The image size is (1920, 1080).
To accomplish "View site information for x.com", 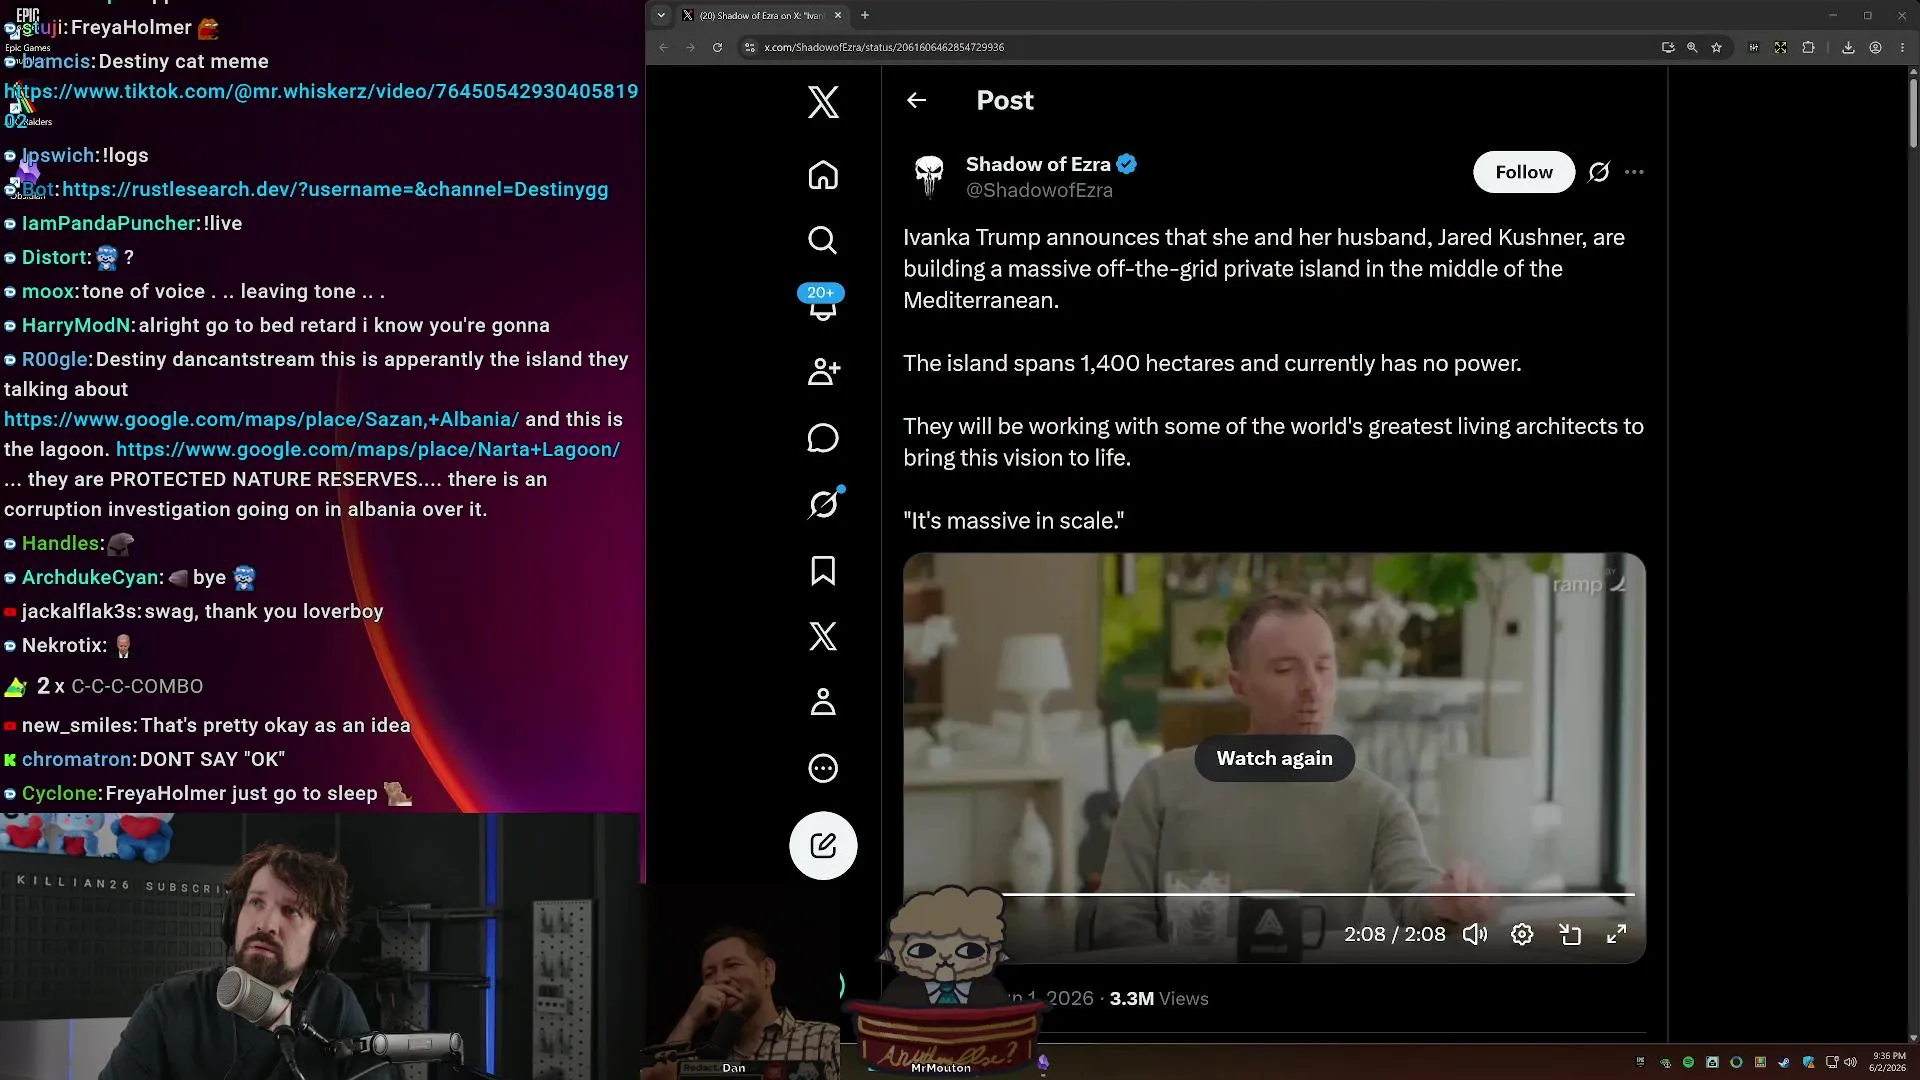I will click(x=750, y=47).
